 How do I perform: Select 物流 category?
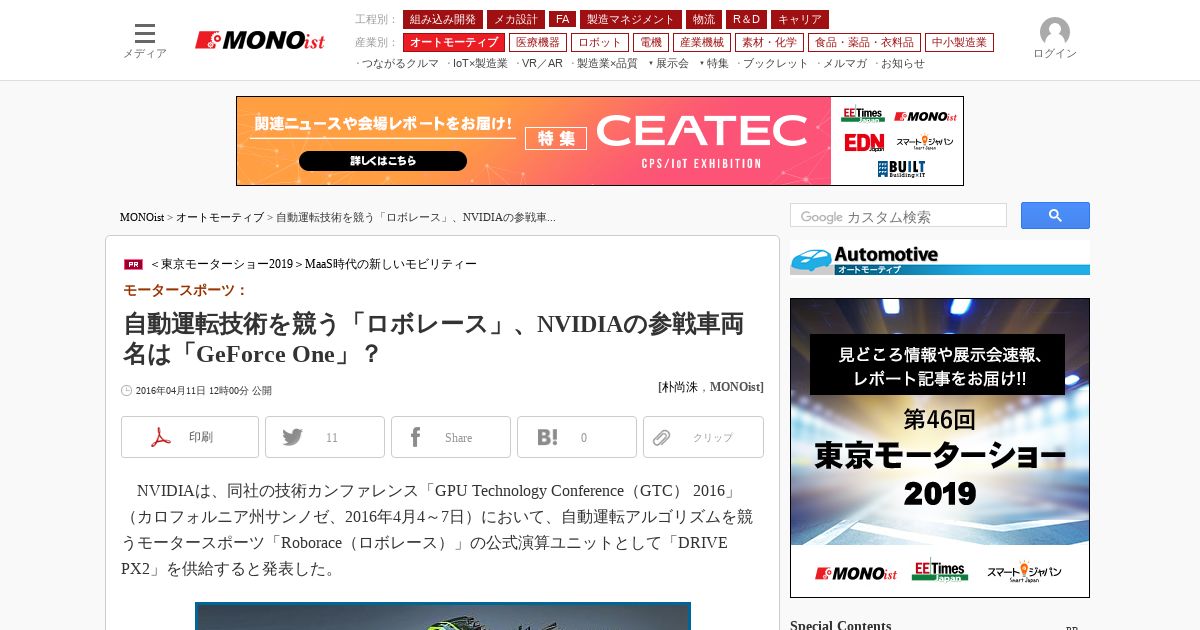[x=704, y=19]
